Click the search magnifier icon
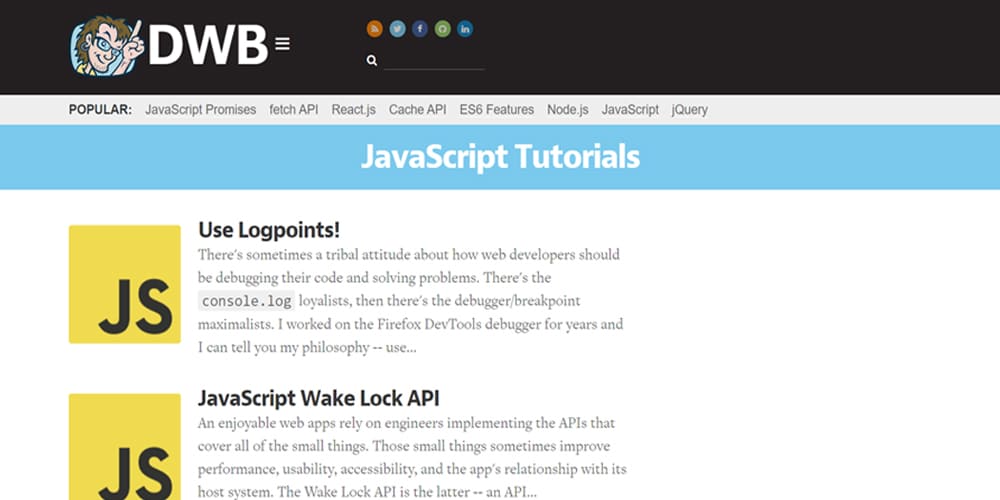 tap(372, 61)
